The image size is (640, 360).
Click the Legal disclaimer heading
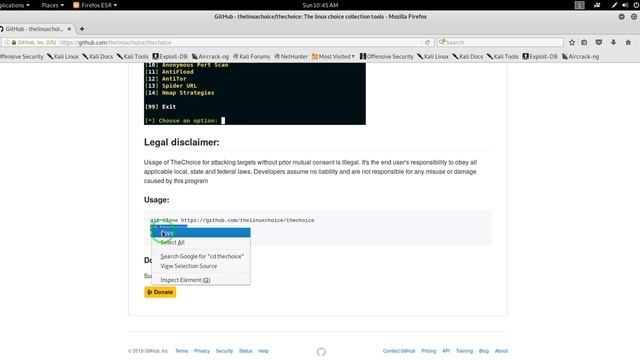click(x=182, y=142)
